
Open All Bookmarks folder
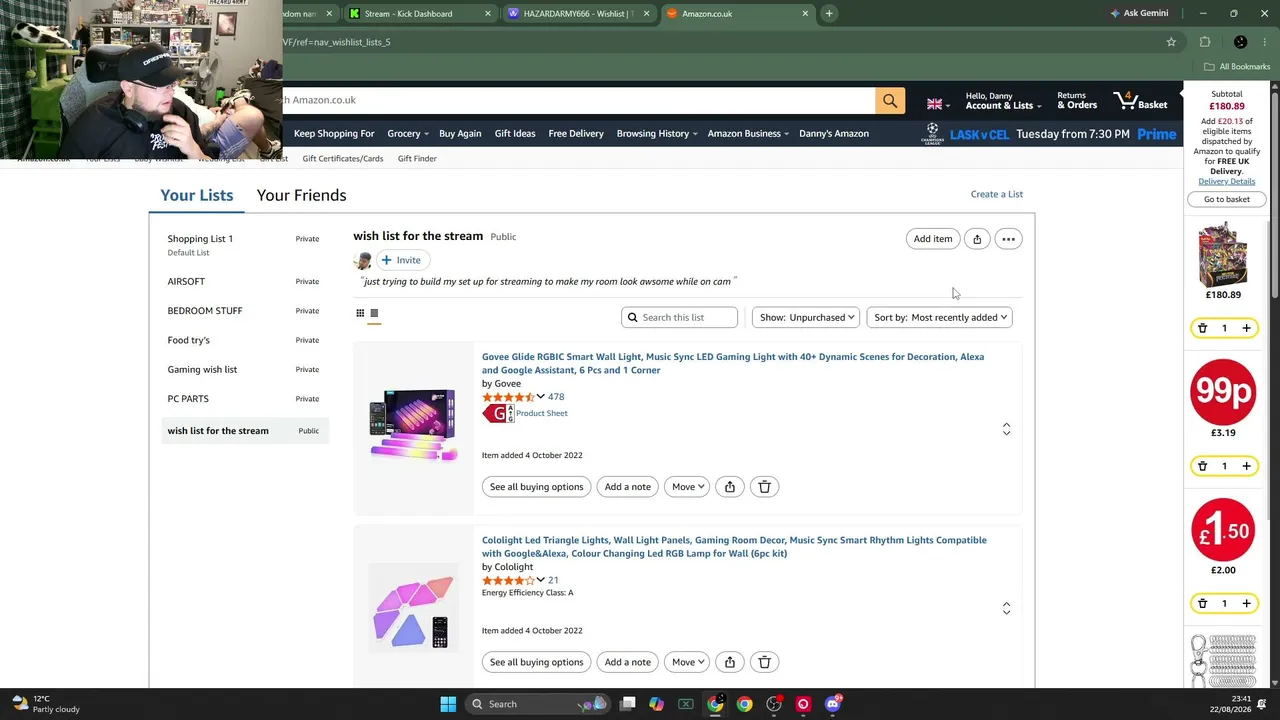click(x=1237, y=67)
